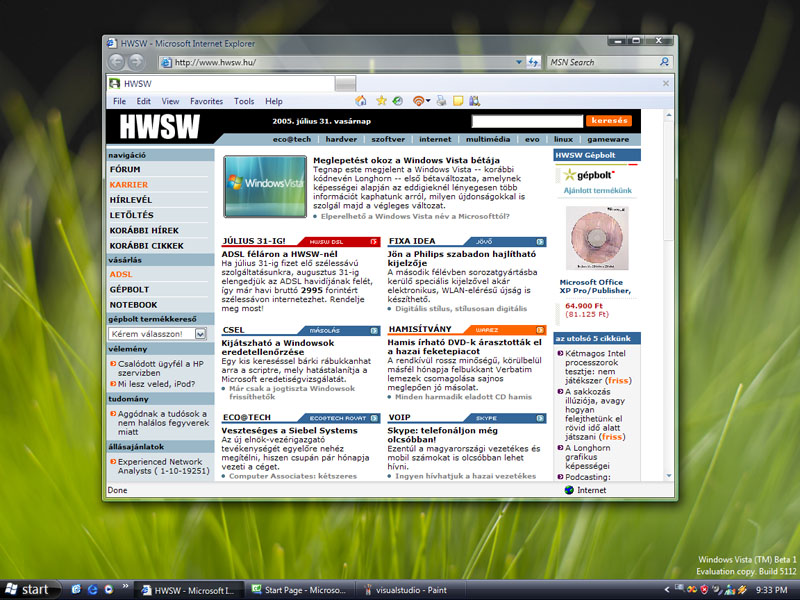Click the arrow icon on WAREZ banner
This screenshot has height=600, width=800.
pyautogui.click(x=540, y=330)
